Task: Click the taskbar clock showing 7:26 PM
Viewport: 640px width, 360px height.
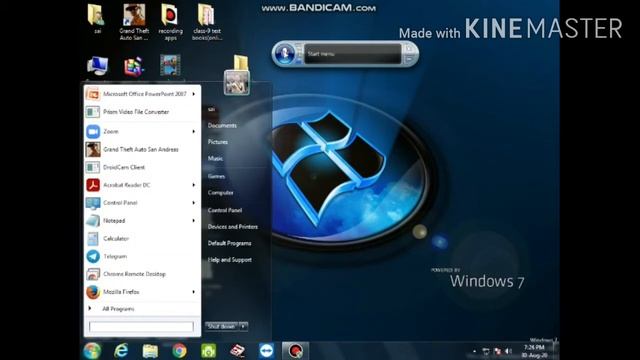Action: click(534, 351)
